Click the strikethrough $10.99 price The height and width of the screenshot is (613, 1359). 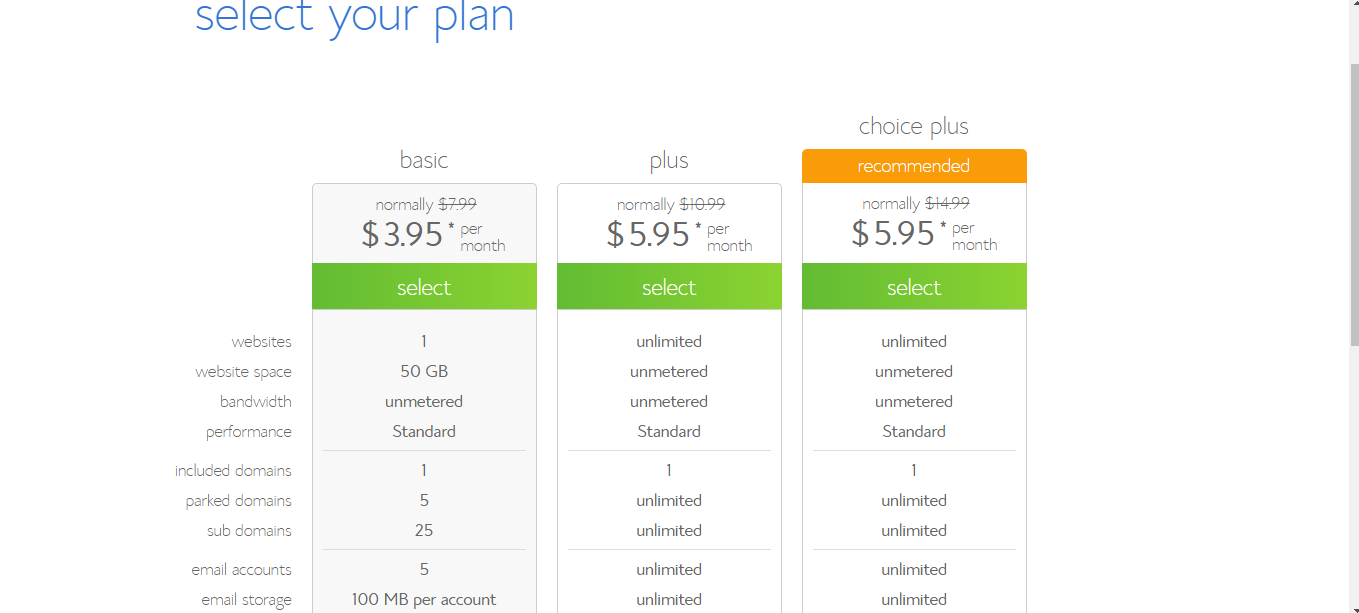pos(701,204)
